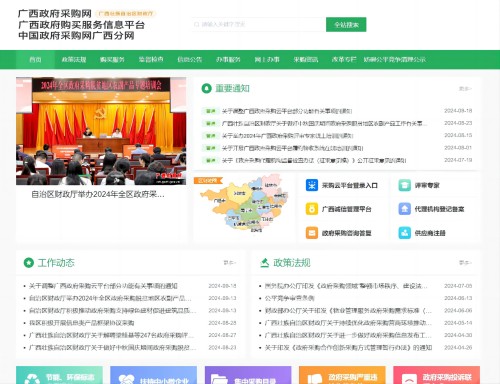500x384 pixels.
Task: Open the 信息公告 navigation menu item
Action: 189,60
